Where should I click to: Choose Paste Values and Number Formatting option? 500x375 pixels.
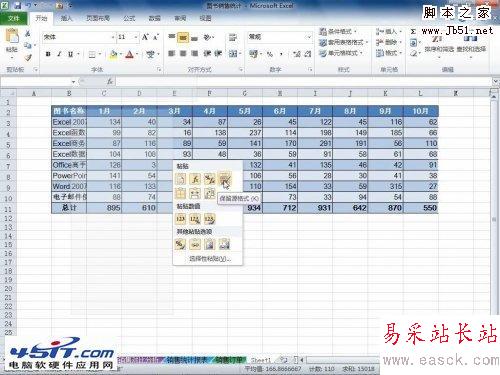(x=195, y=219)
